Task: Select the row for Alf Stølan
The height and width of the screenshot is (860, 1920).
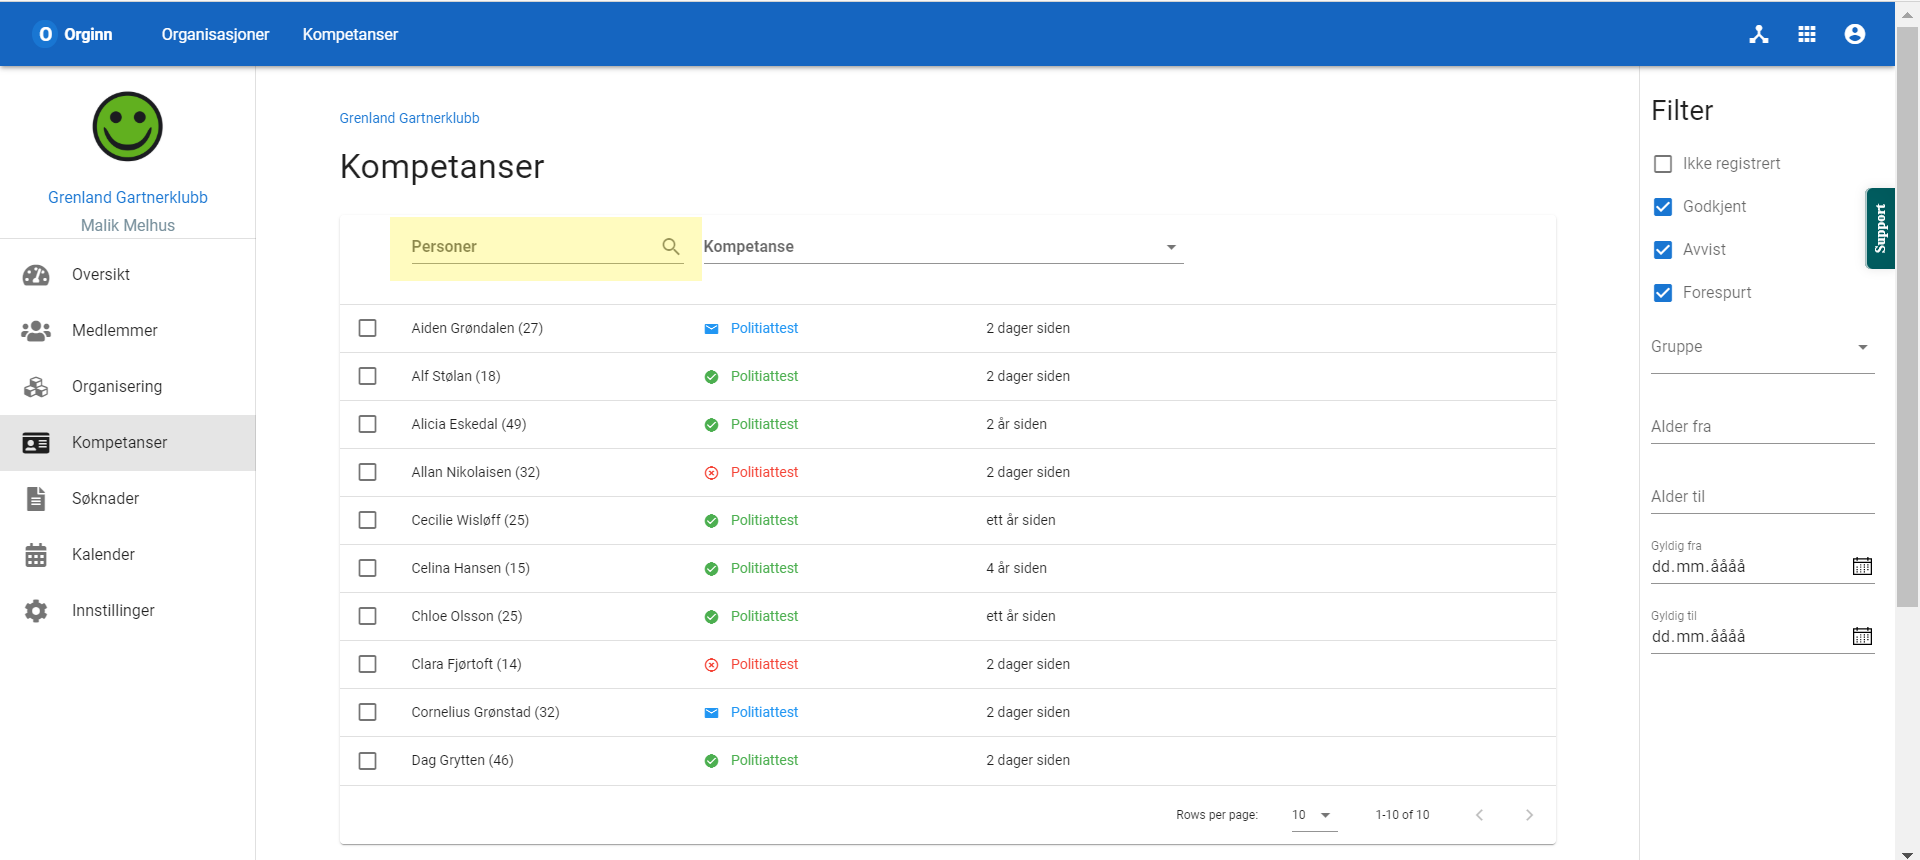Action: (368, 376)
